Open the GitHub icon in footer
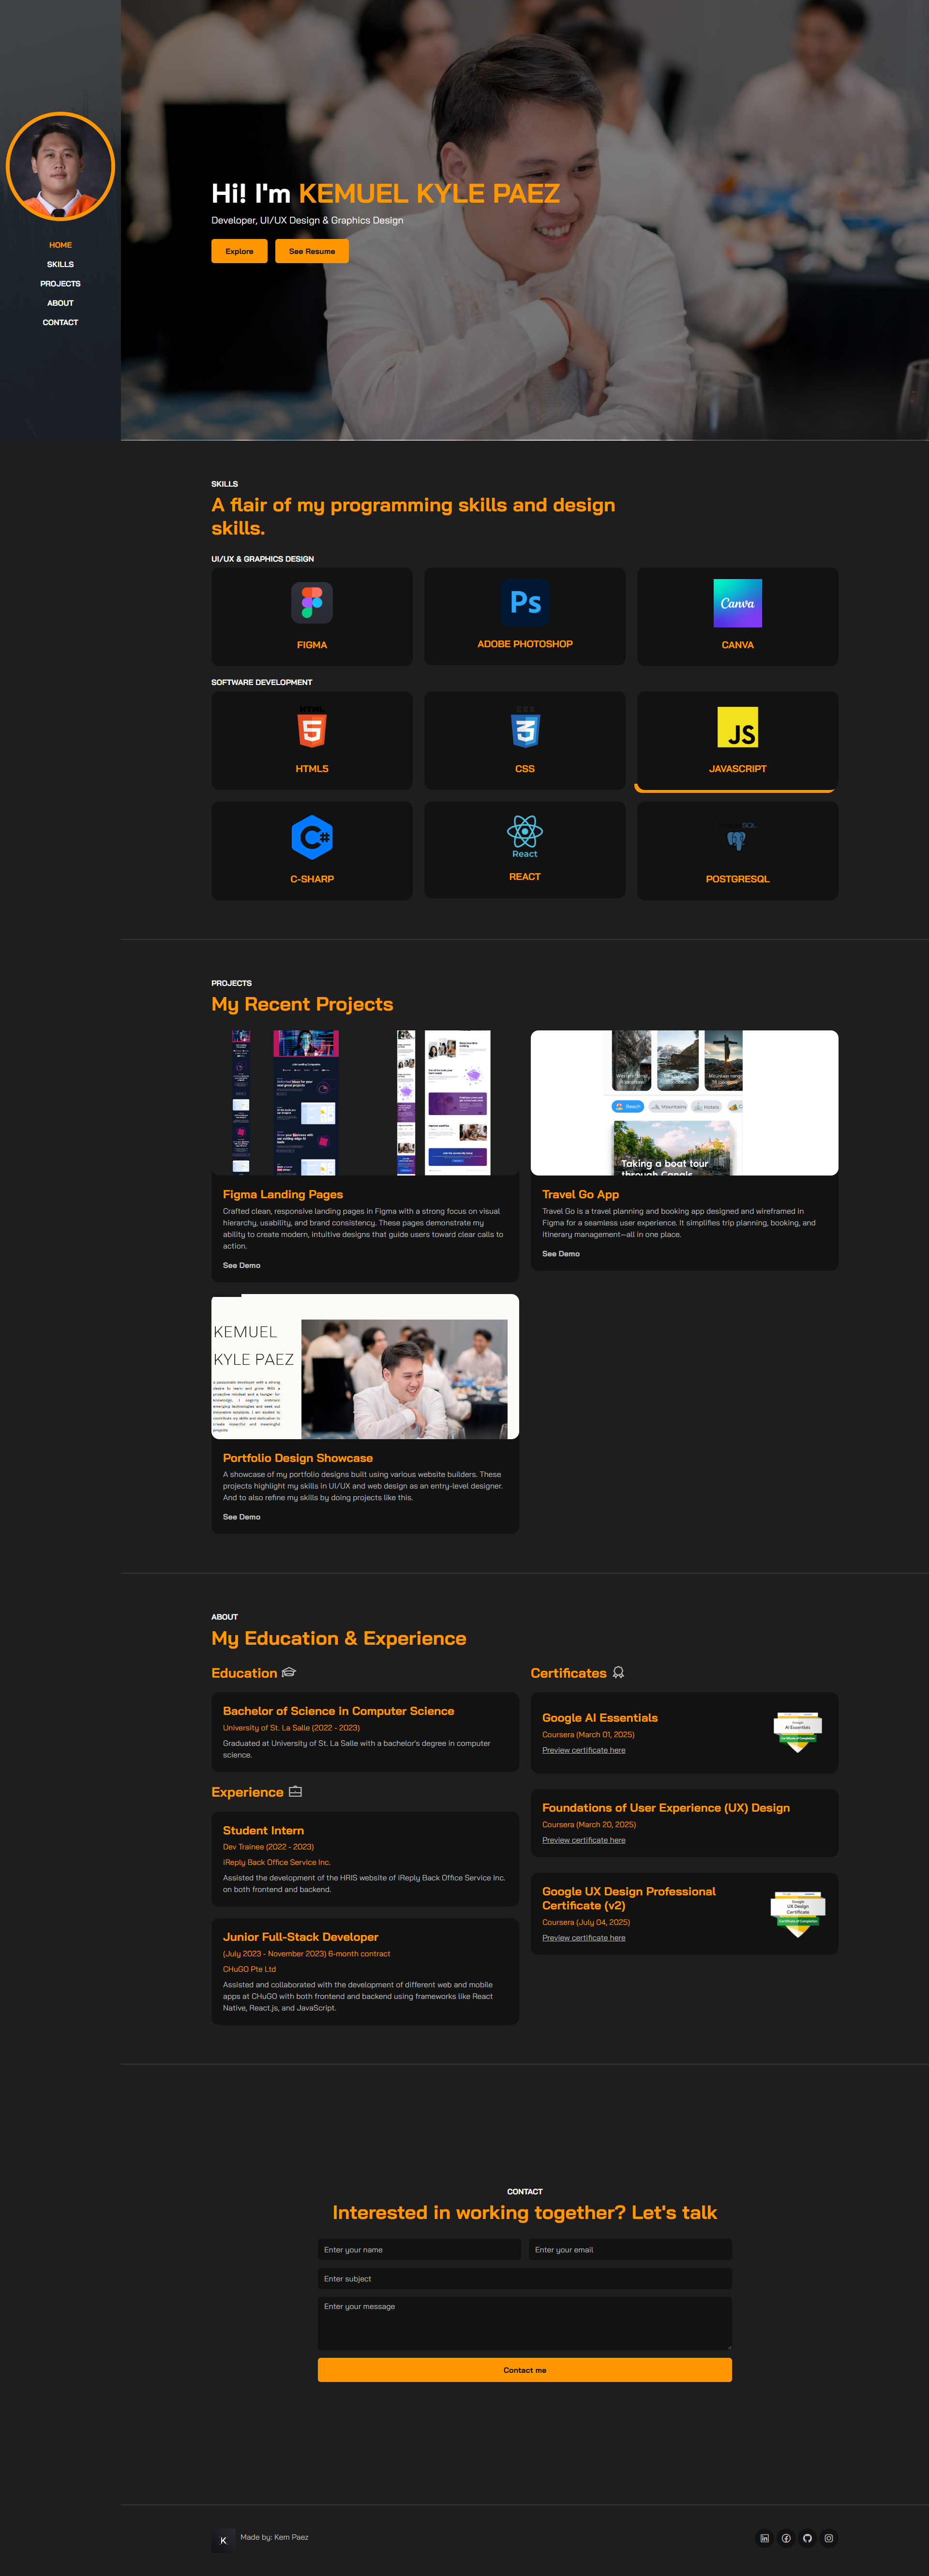This screenshot has height=2576, width=929. pos(807,2538)
